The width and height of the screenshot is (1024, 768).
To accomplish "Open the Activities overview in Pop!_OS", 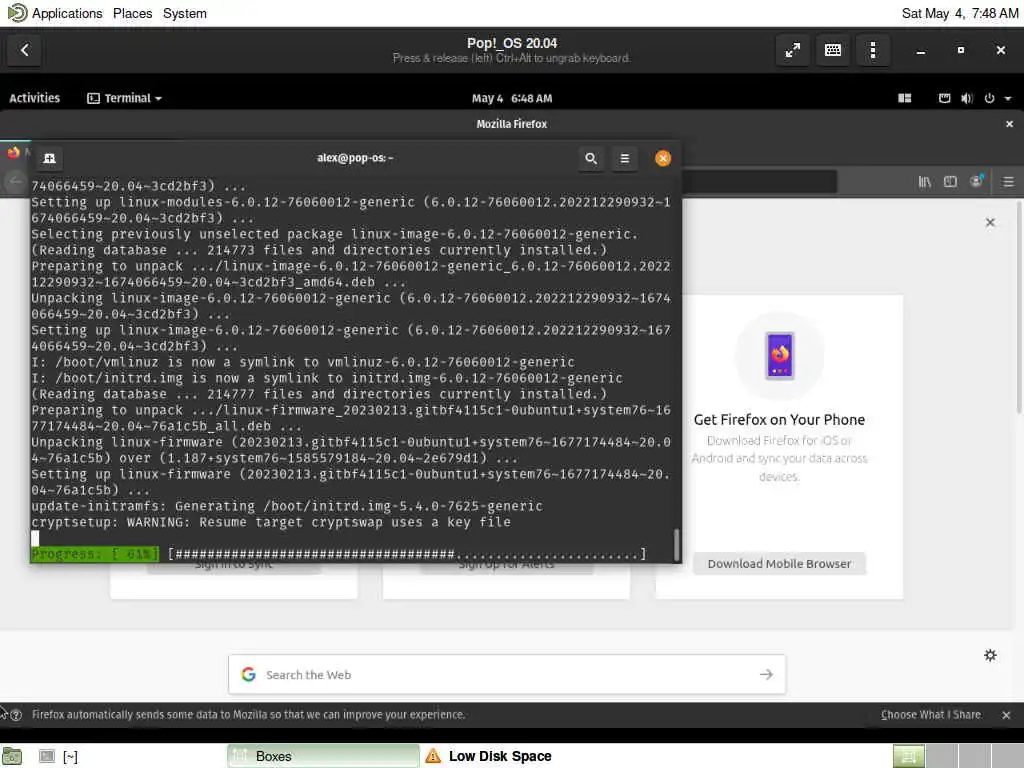I will pyautogui.click(x=35, y=98).
